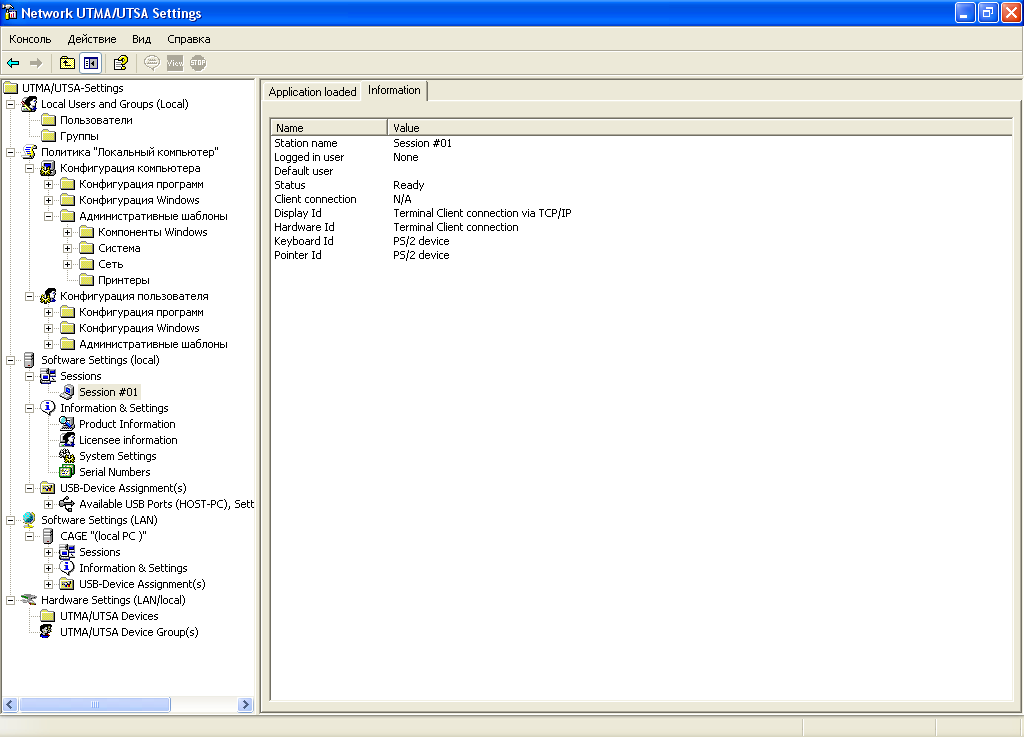Click the Back arrow toolbar icon

(x=13, y=63)
